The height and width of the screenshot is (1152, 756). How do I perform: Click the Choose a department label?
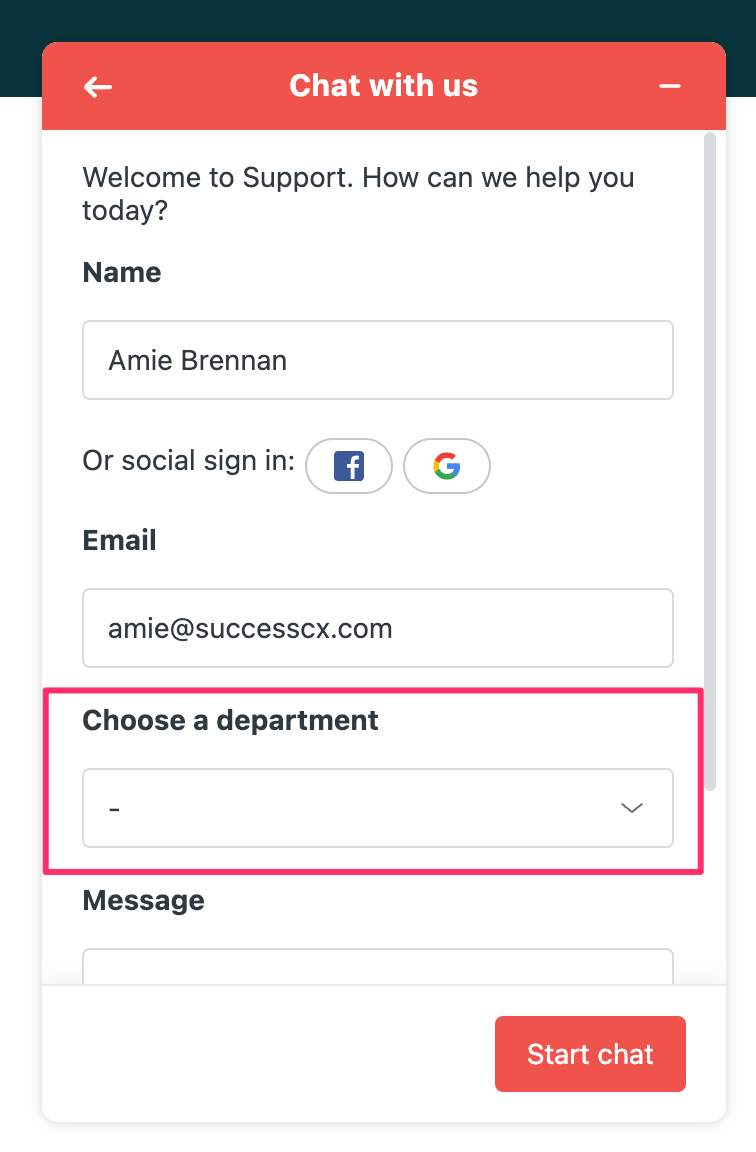(230, 721)
